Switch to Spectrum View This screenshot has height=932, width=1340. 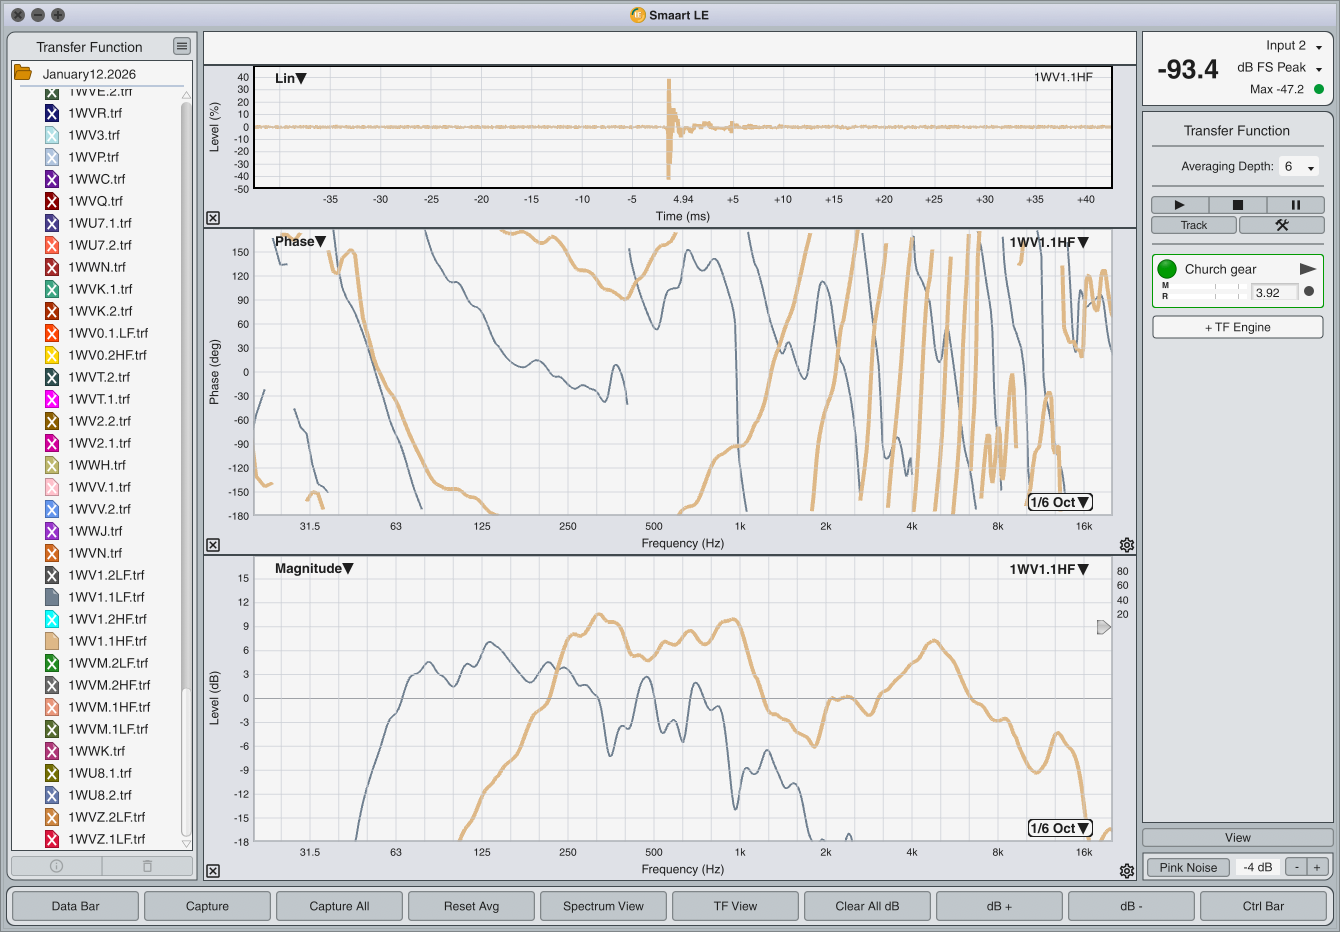pyautogui.click(x=603, y=906)
